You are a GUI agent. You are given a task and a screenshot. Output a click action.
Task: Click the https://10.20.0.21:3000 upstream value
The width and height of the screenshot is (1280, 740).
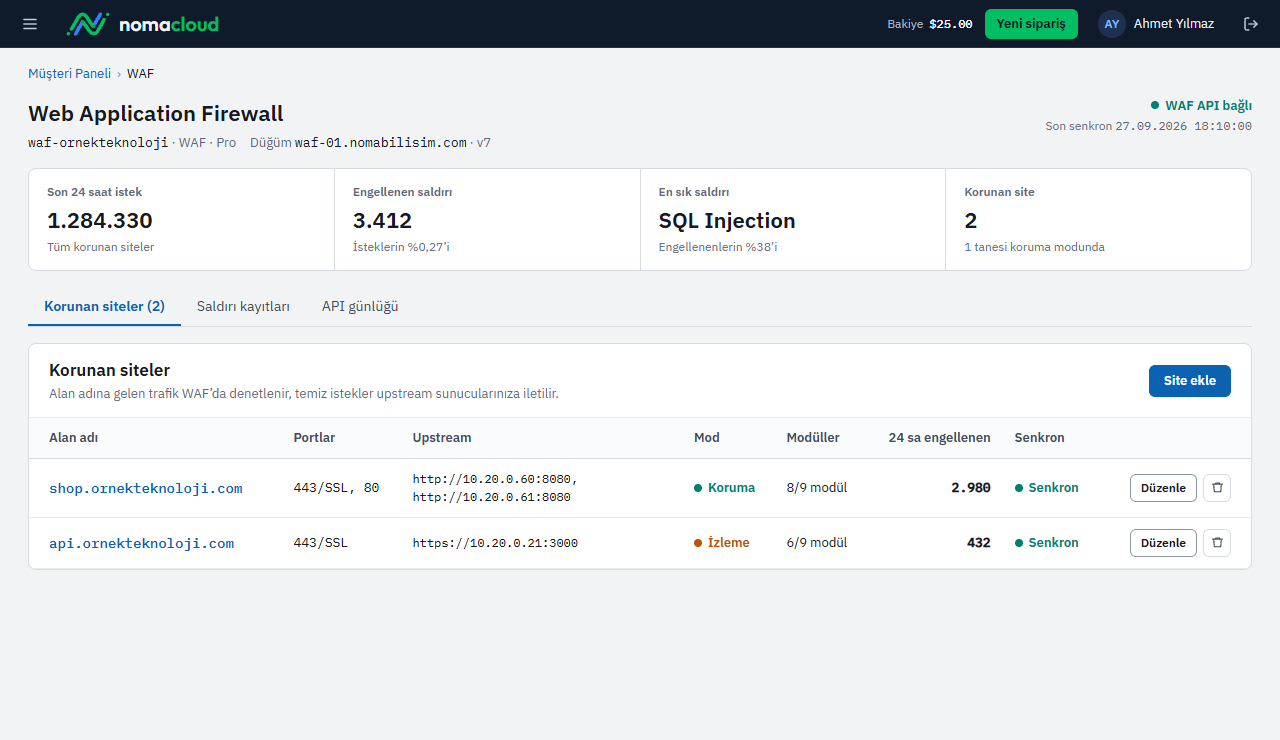(x=495, y=543)
